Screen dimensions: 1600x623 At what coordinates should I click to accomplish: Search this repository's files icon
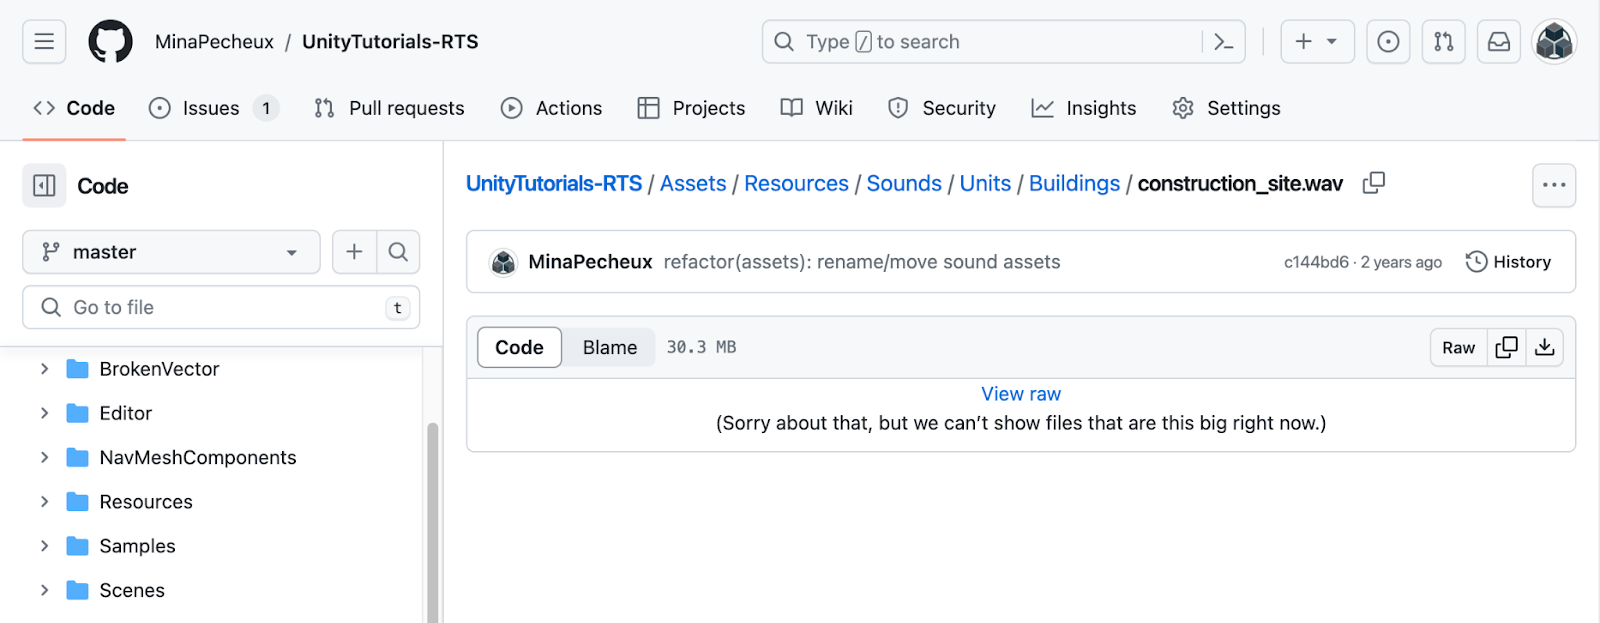(x=398, y=252)
